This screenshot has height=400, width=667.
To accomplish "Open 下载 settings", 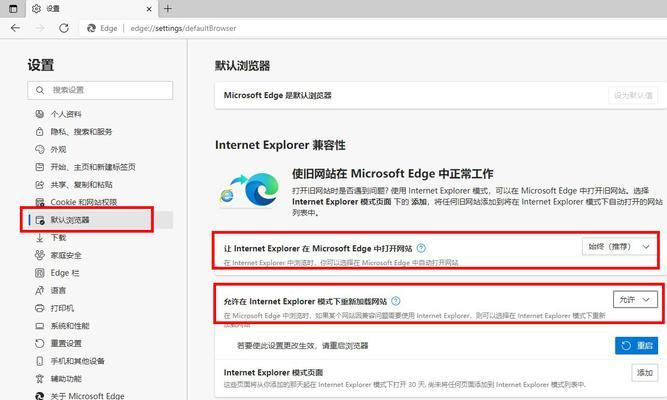I will [x=58, y=238].
